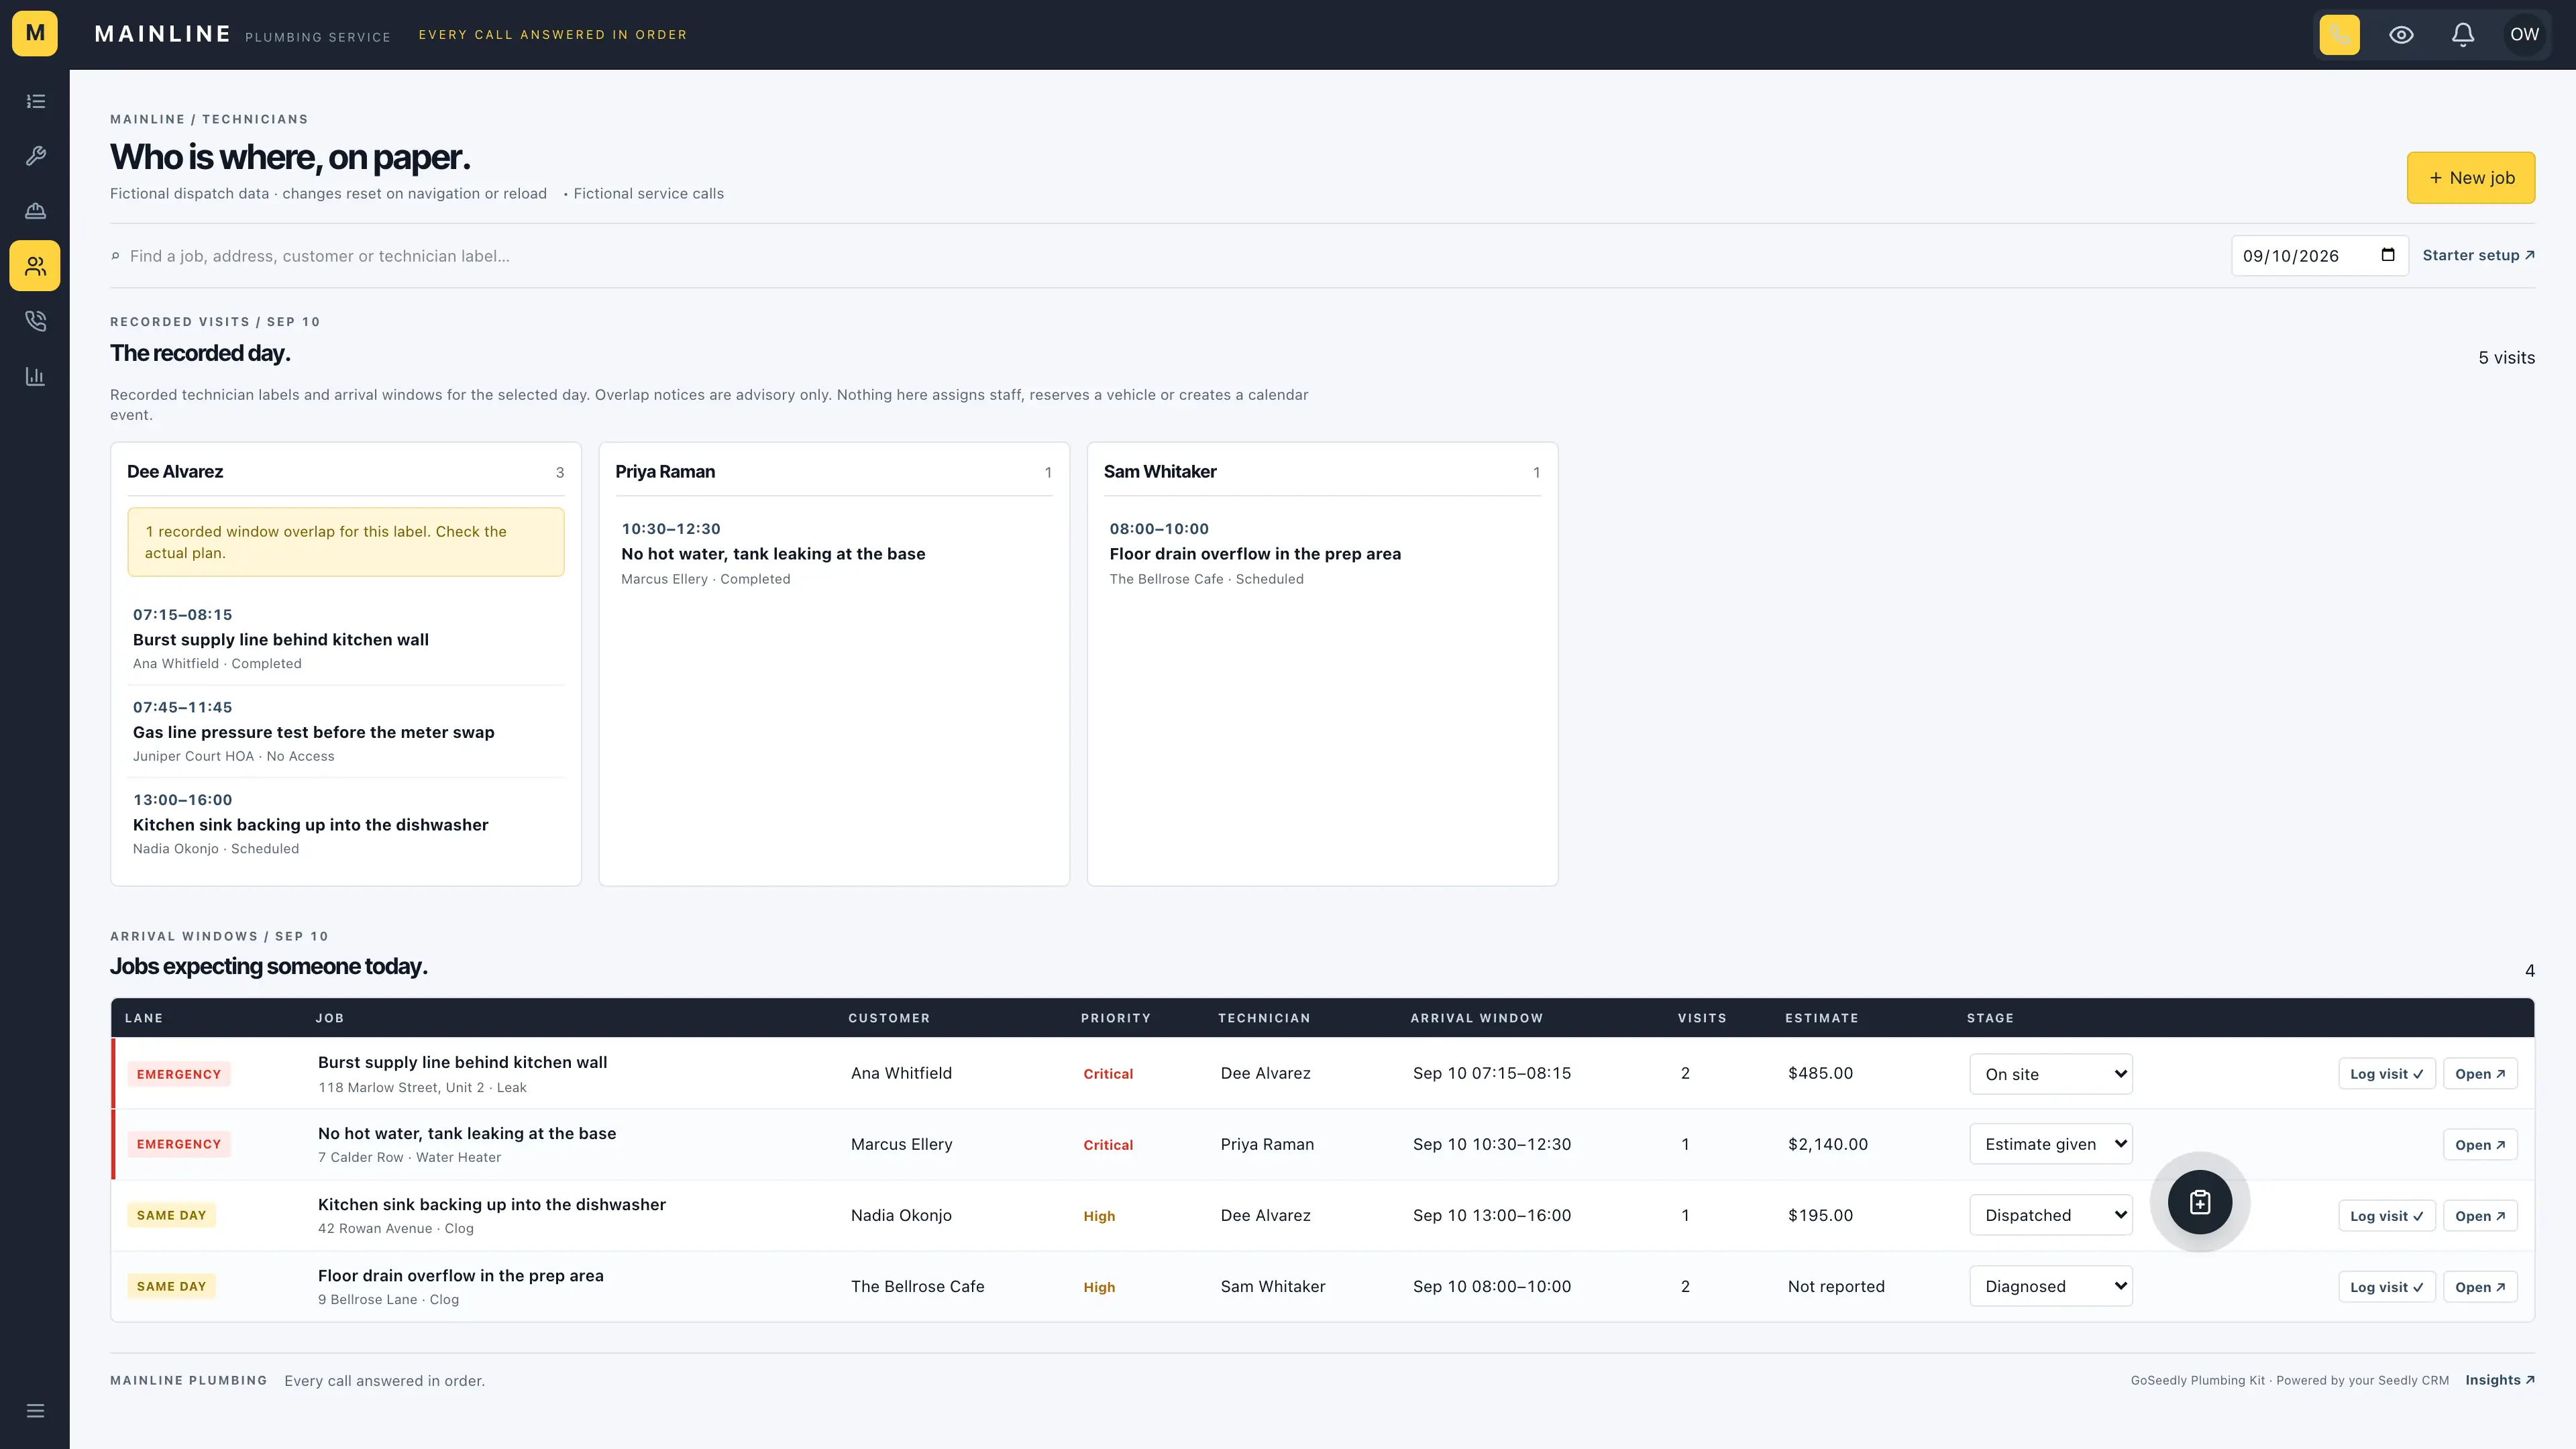
Task: Open stage dropdown showing On site
Action: tap(2051, 1074)
